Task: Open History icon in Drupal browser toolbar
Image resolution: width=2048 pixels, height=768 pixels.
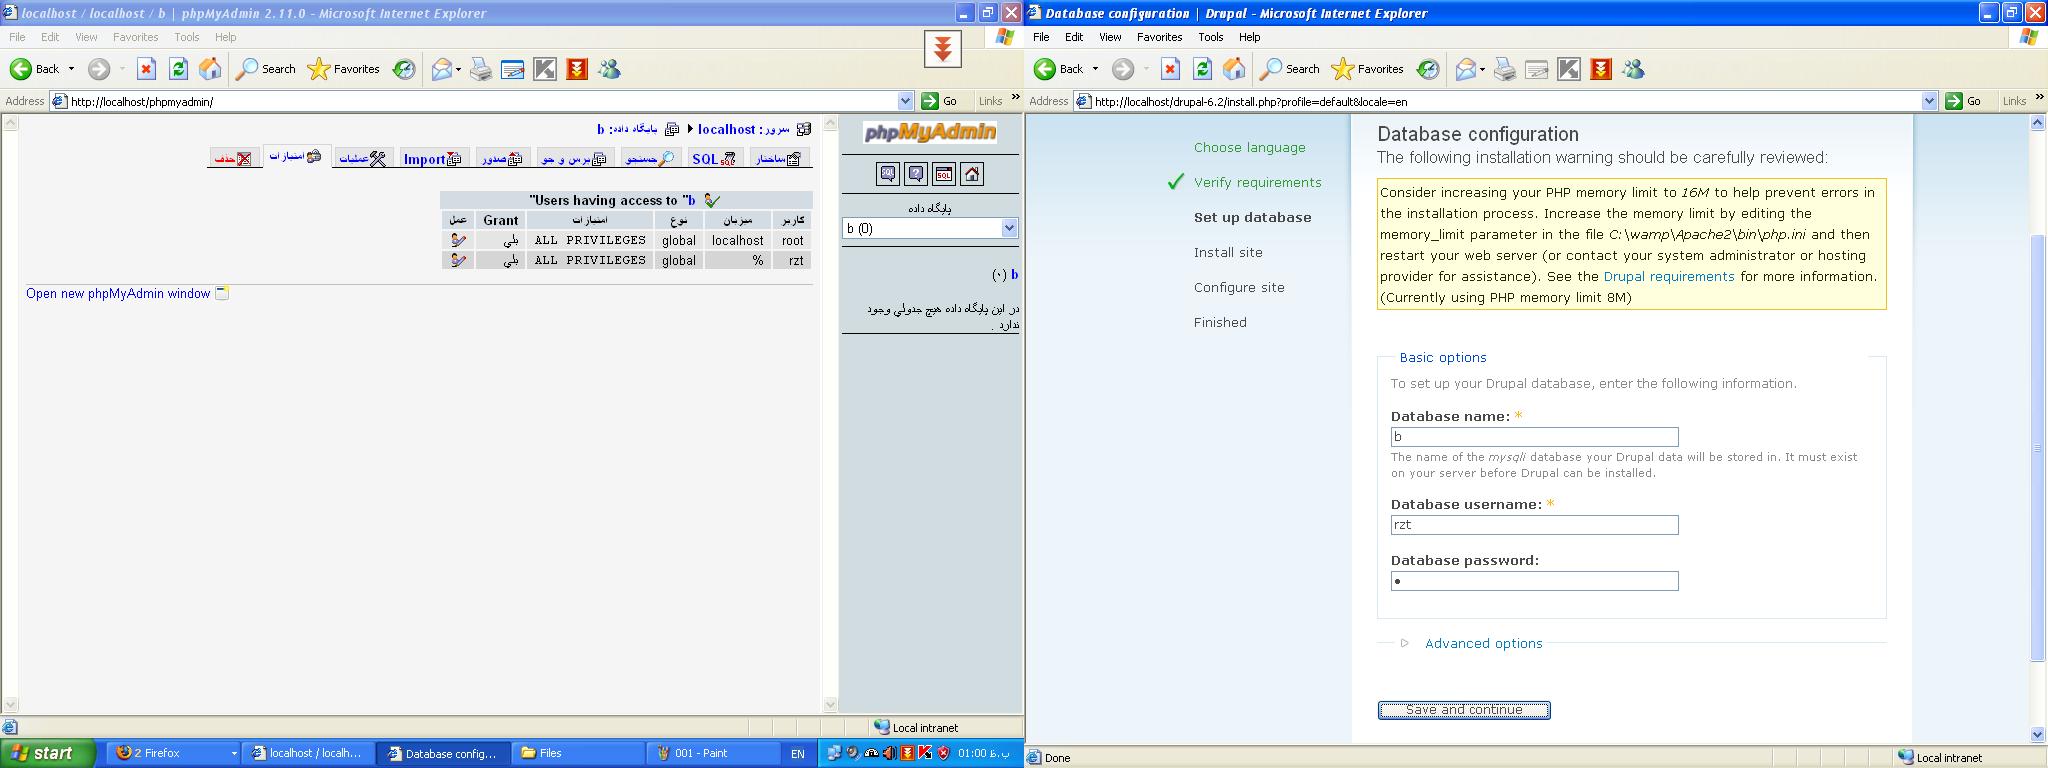Action: 1428,69
